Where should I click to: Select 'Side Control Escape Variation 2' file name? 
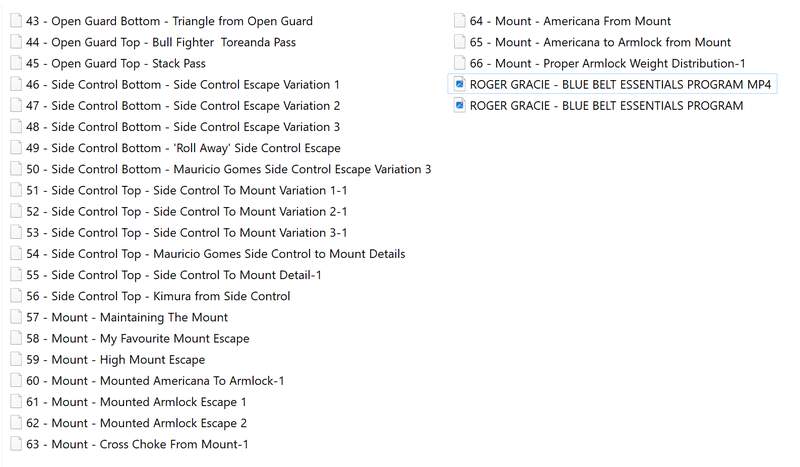[x=183, y=106]
